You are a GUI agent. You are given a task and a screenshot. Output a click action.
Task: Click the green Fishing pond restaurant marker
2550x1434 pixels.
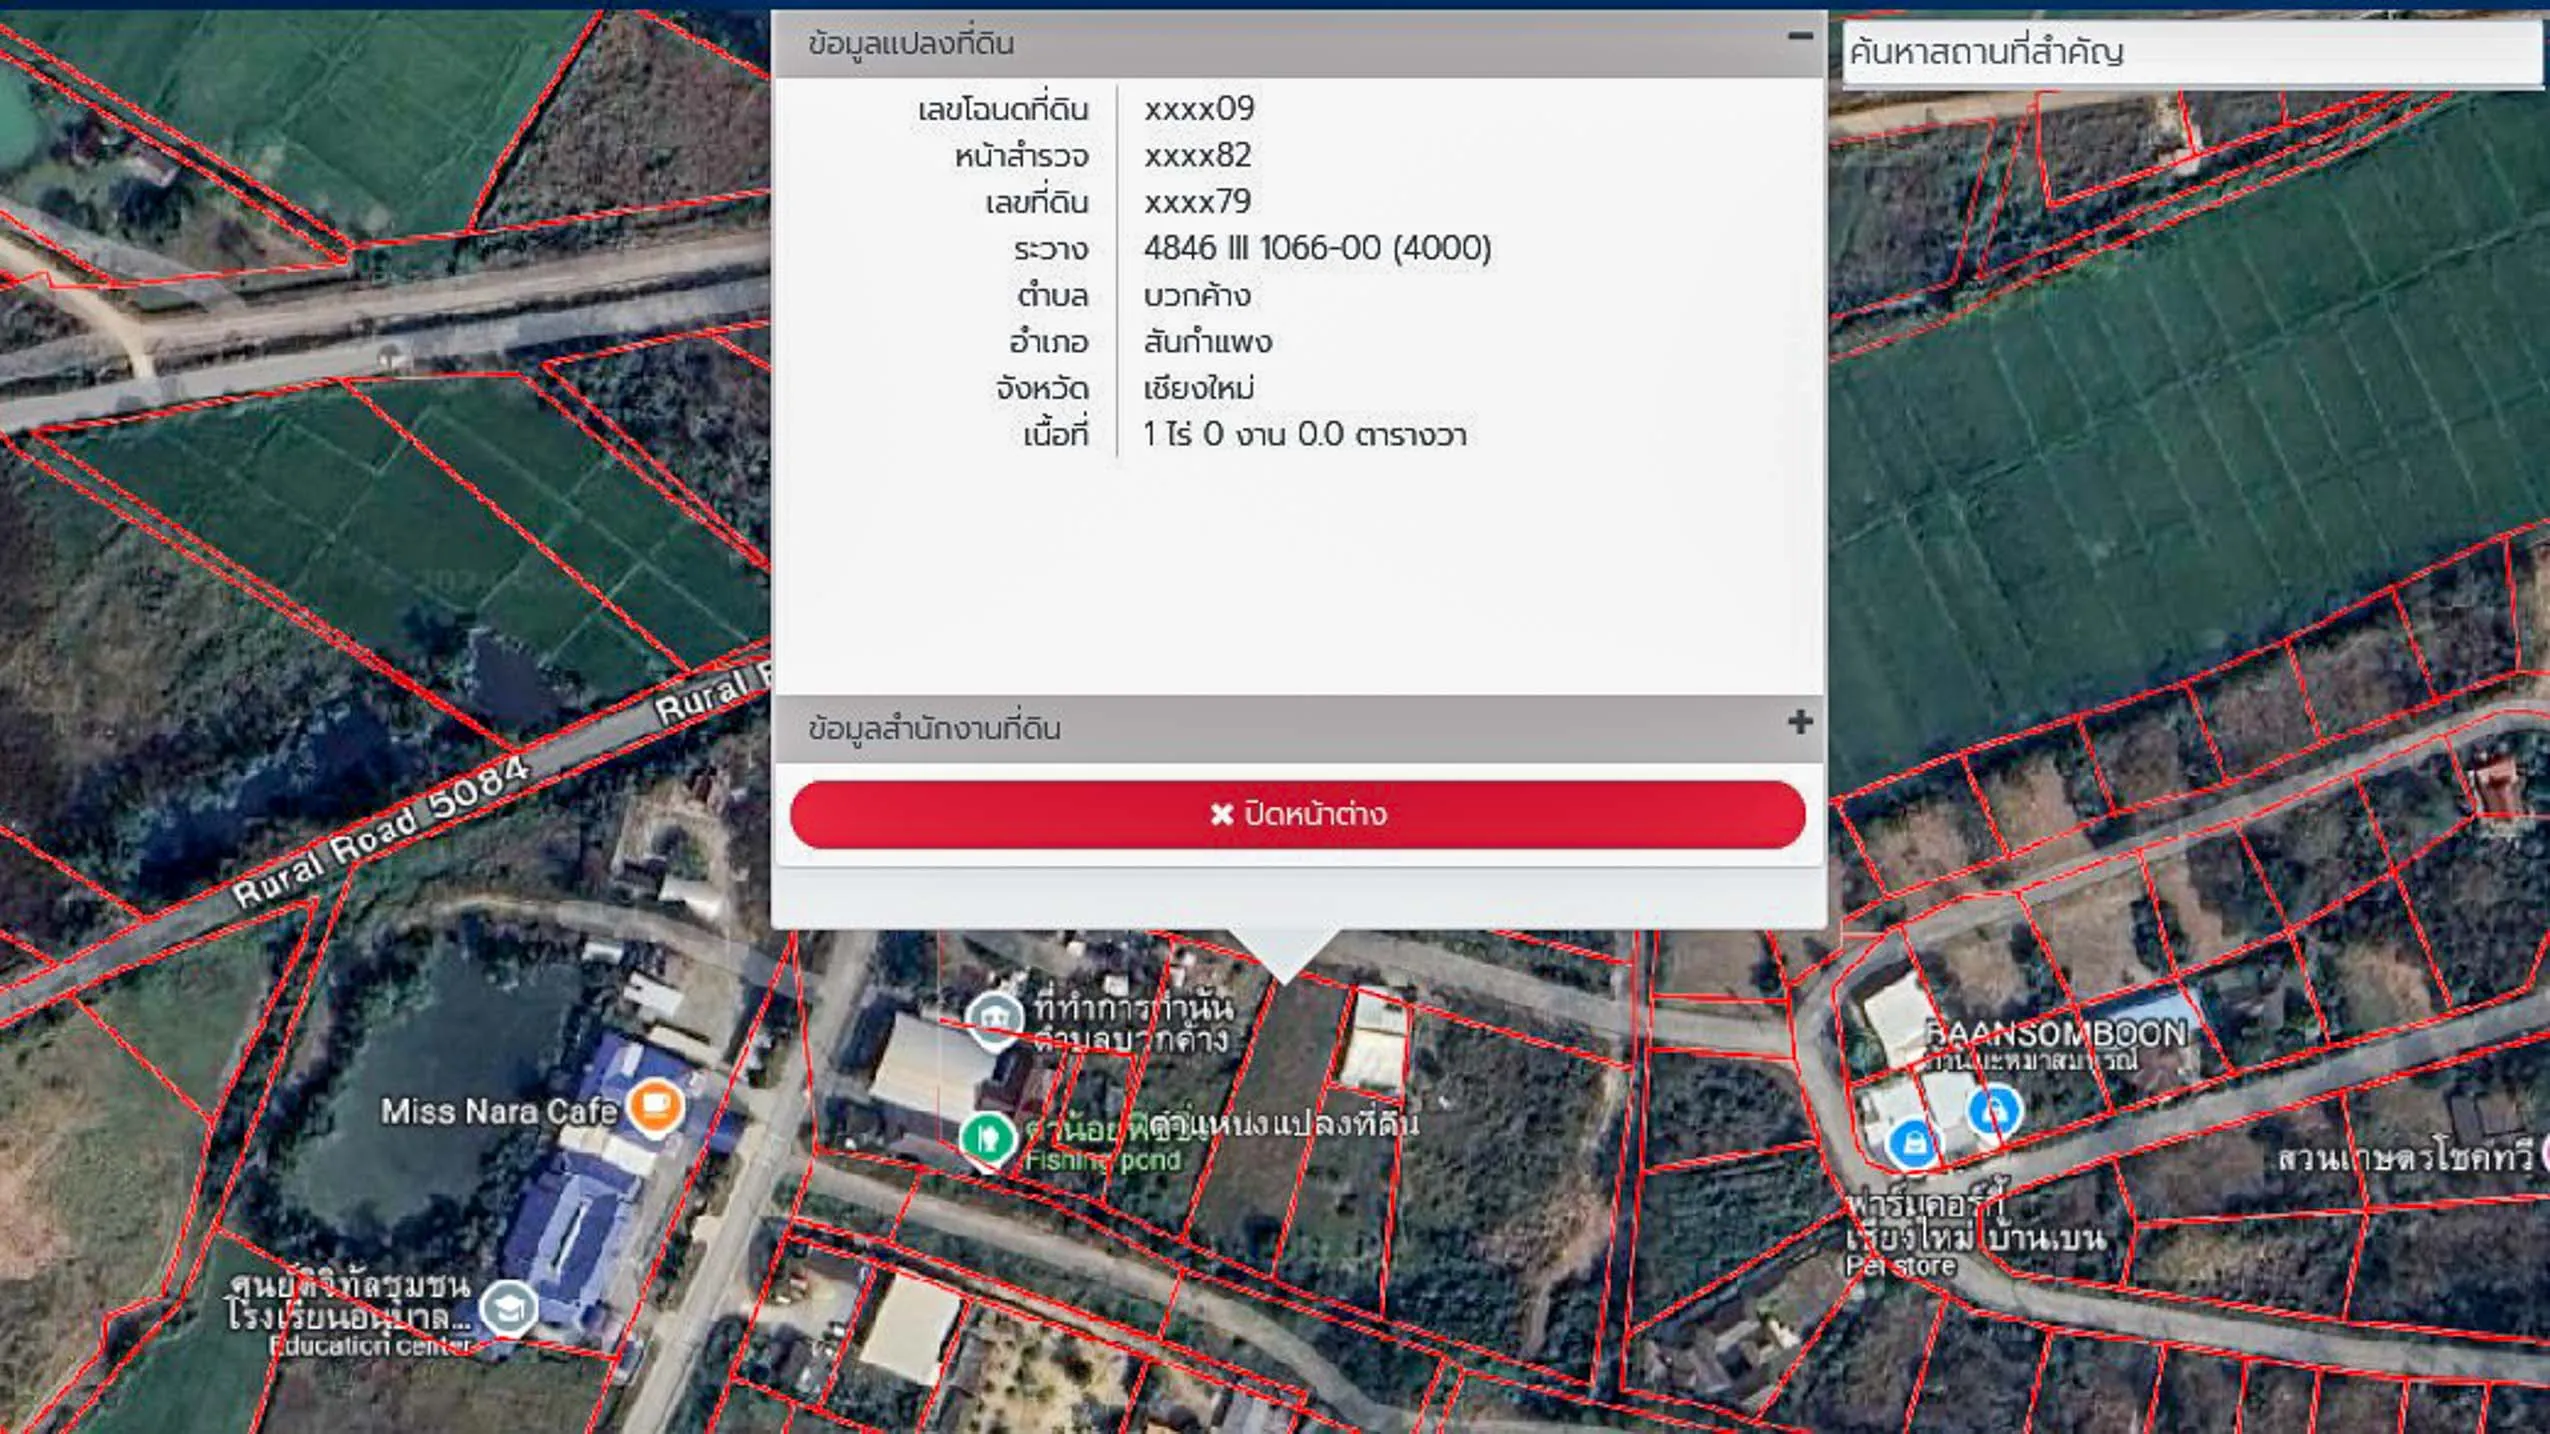[x=988, y=1137]
